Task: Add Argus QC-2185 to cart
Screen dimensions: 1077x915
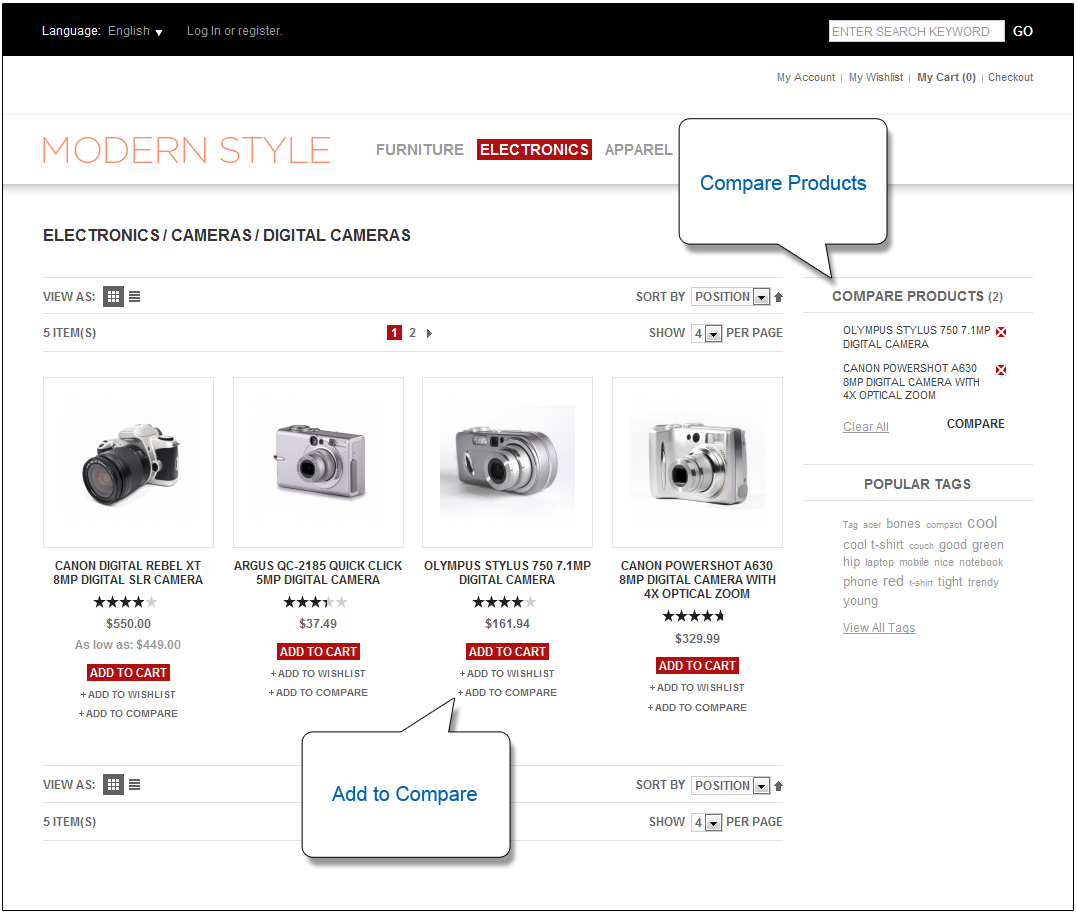Action: [318, 651]
